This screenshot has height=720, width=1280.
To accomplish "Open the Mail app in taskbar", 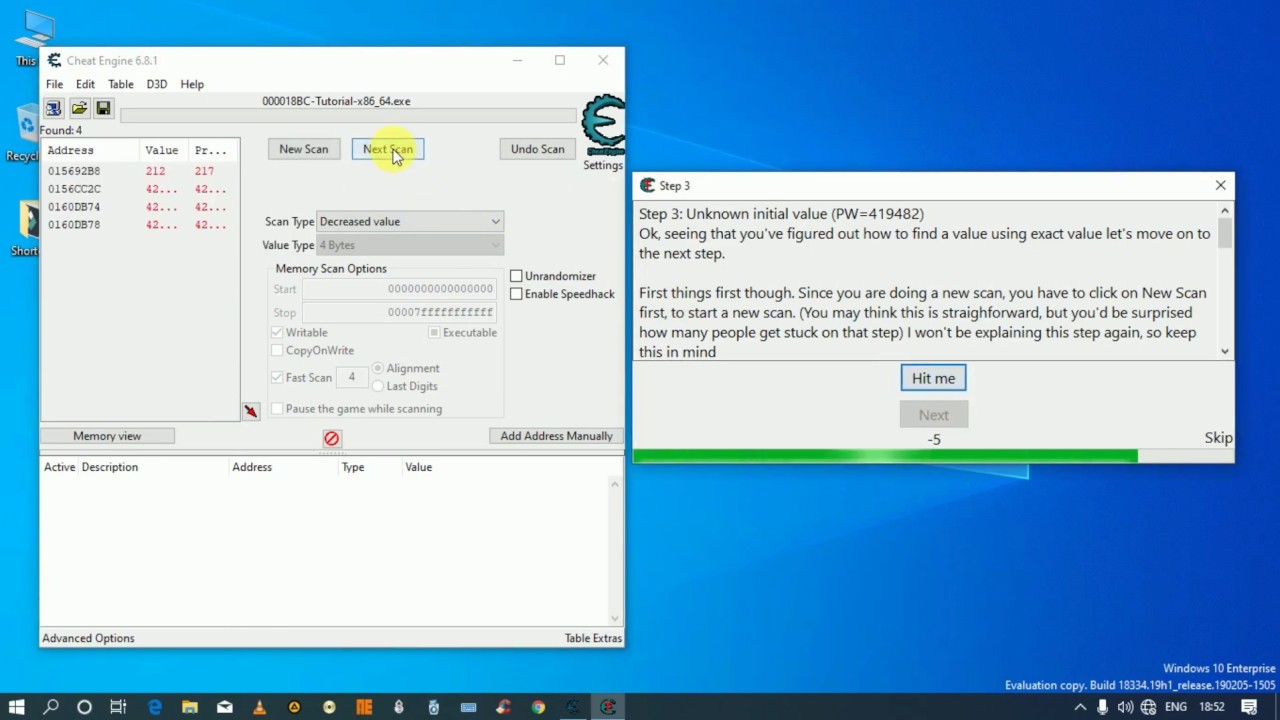I will [225, 707].
